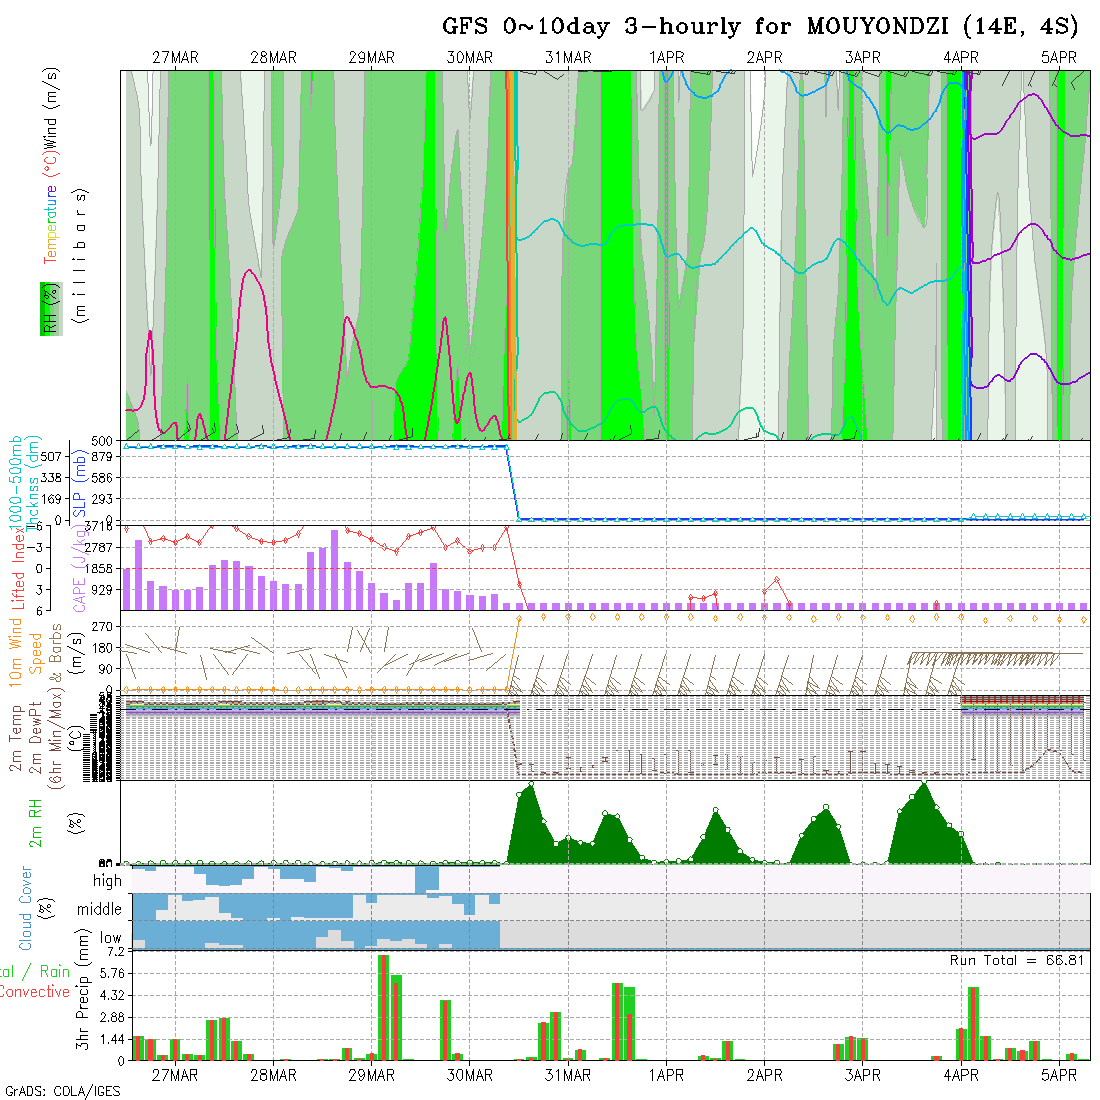Click the blue Cloud Cover axis label
Image resolution: width=1100 pixels, height=1100 pixels.
coord(26,909)
